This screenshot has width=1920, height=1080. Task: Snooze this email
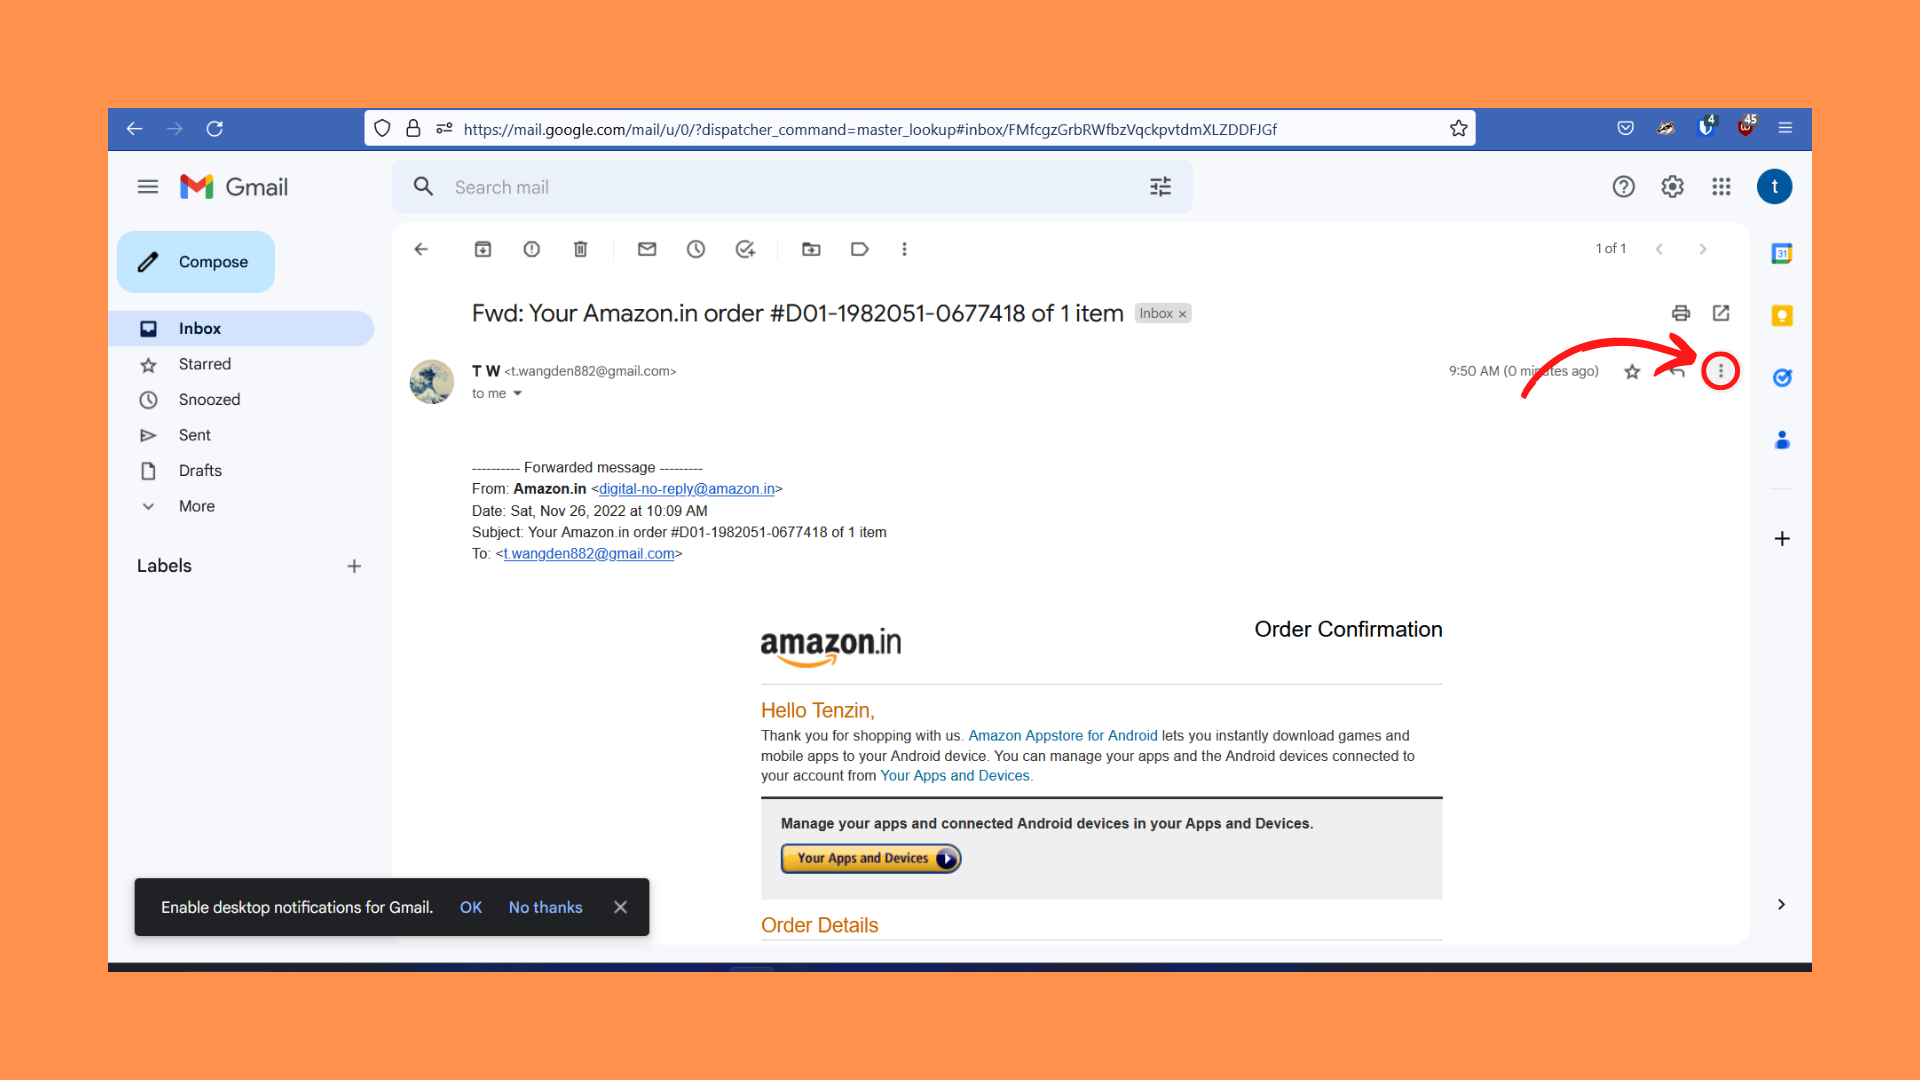click(x=696, y=249)
